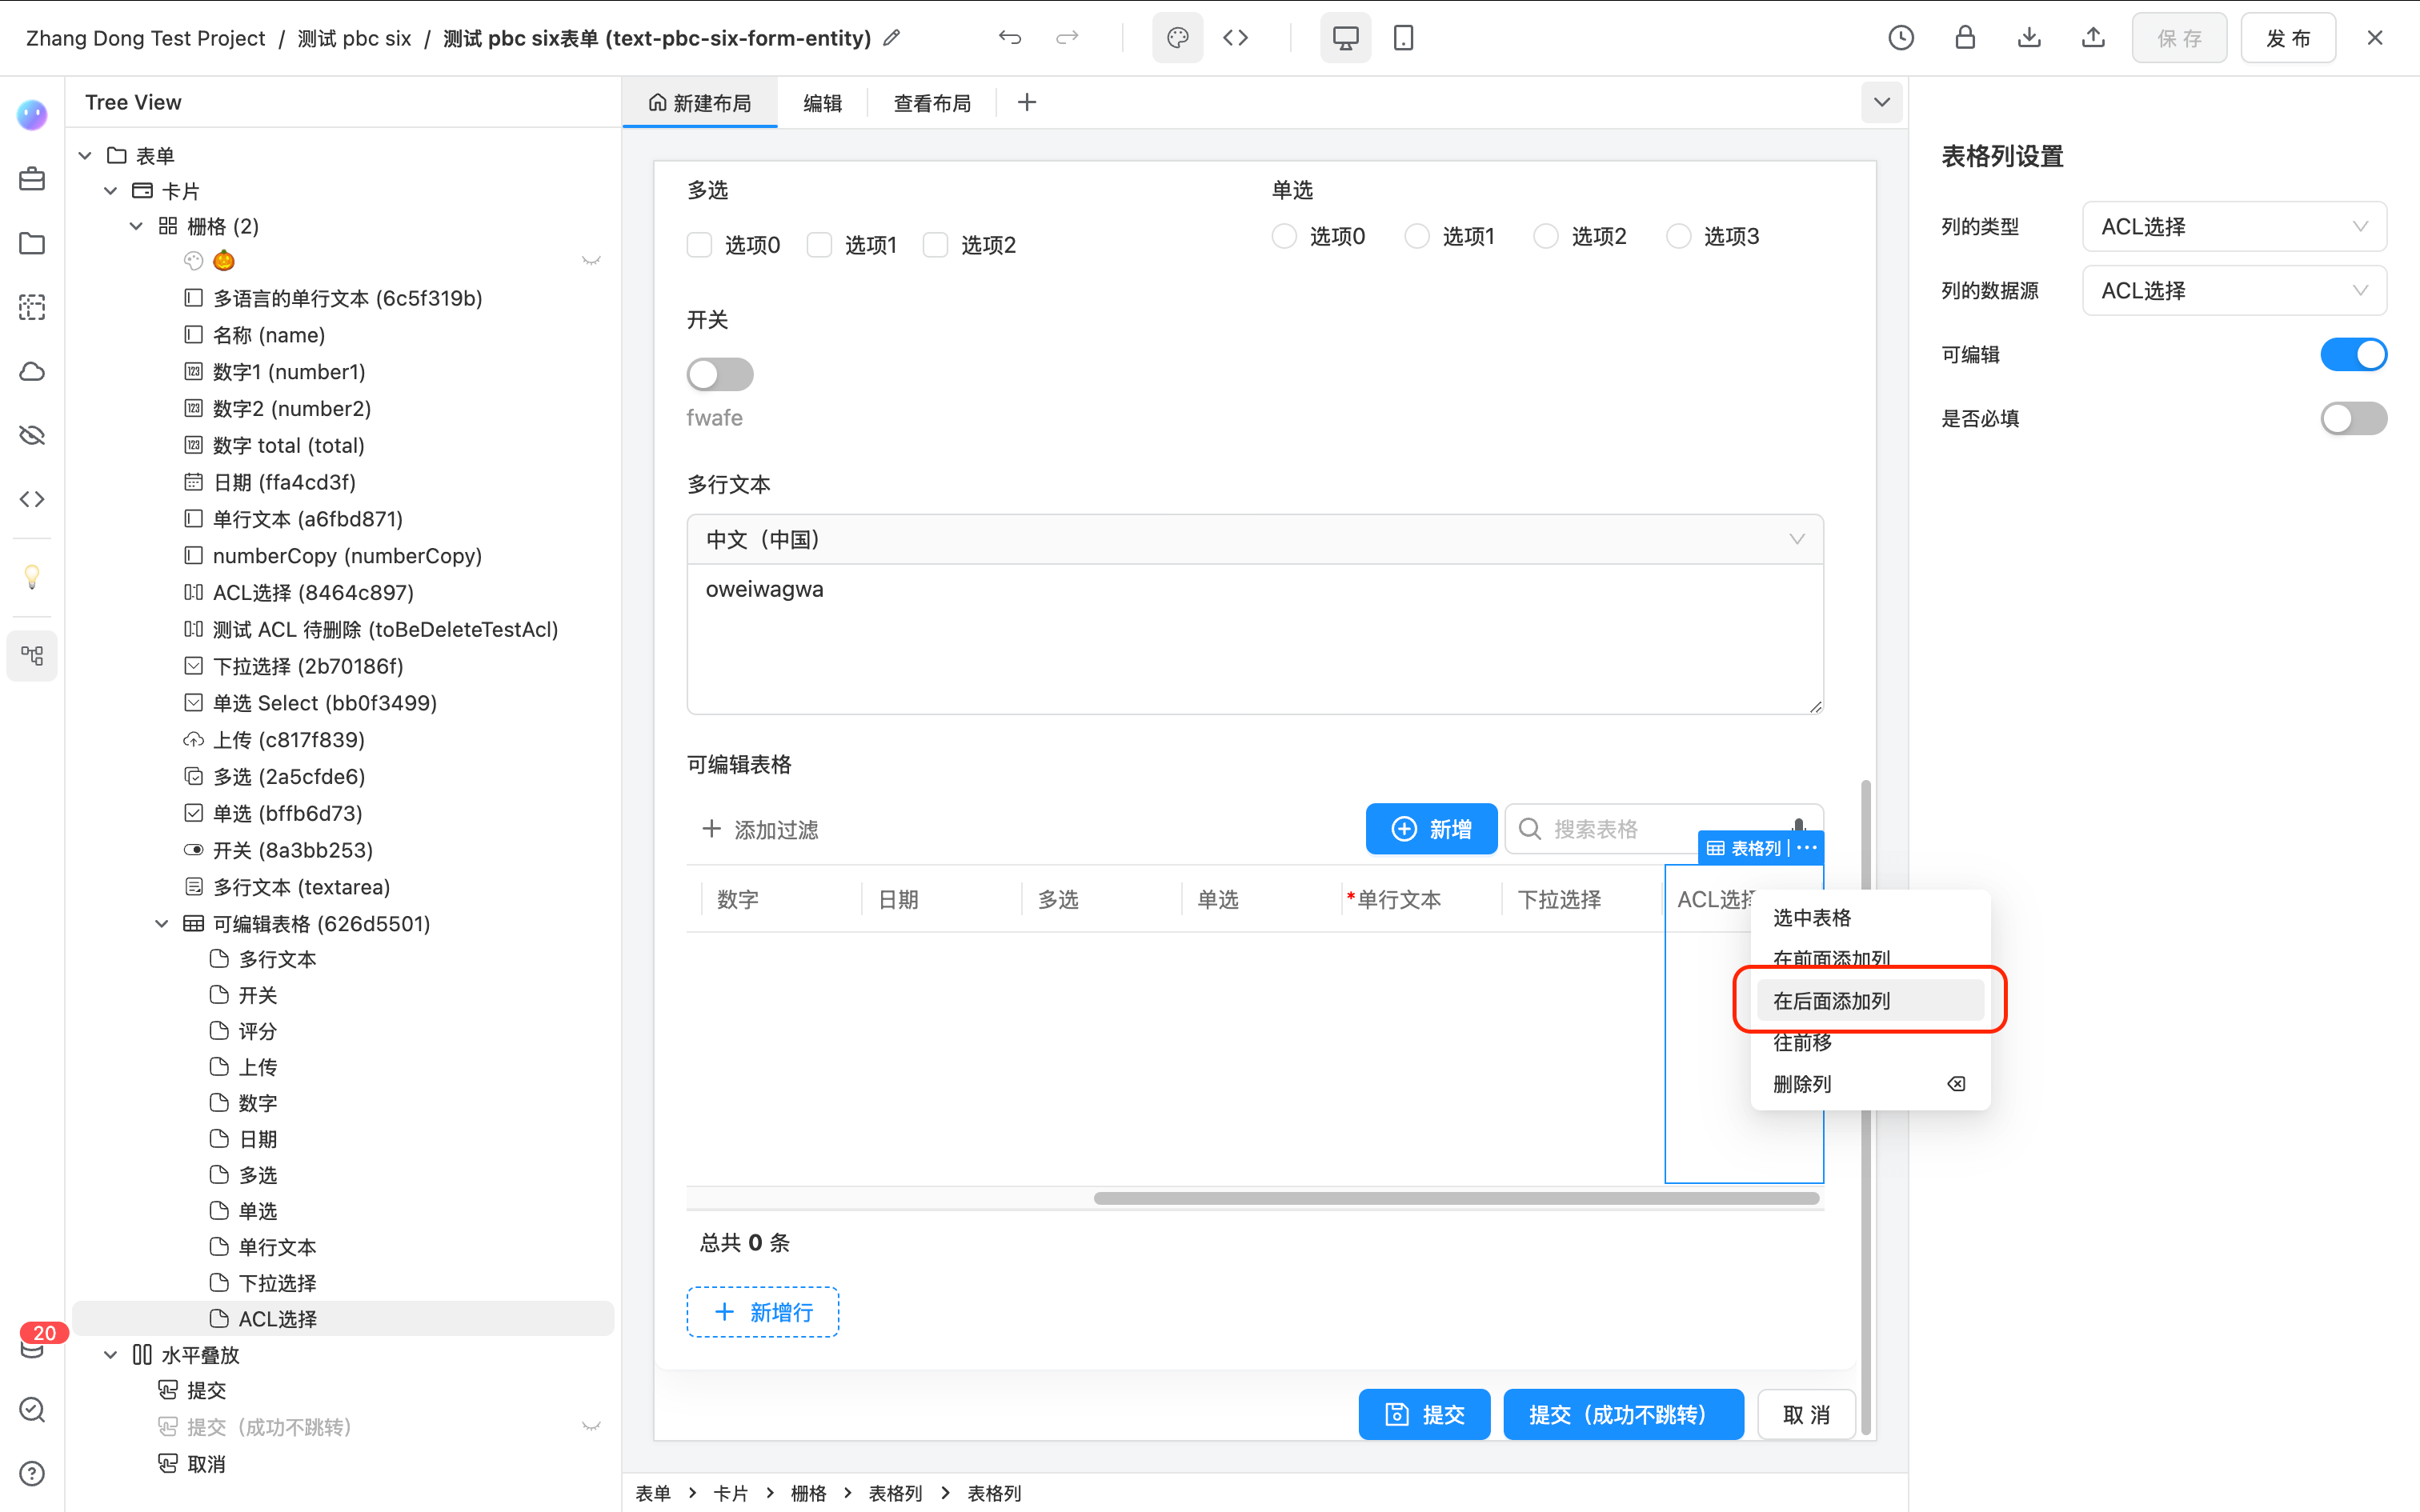Open the folder sidebar icon
Screen dimensions: 2420x1512
pos(32,243)
